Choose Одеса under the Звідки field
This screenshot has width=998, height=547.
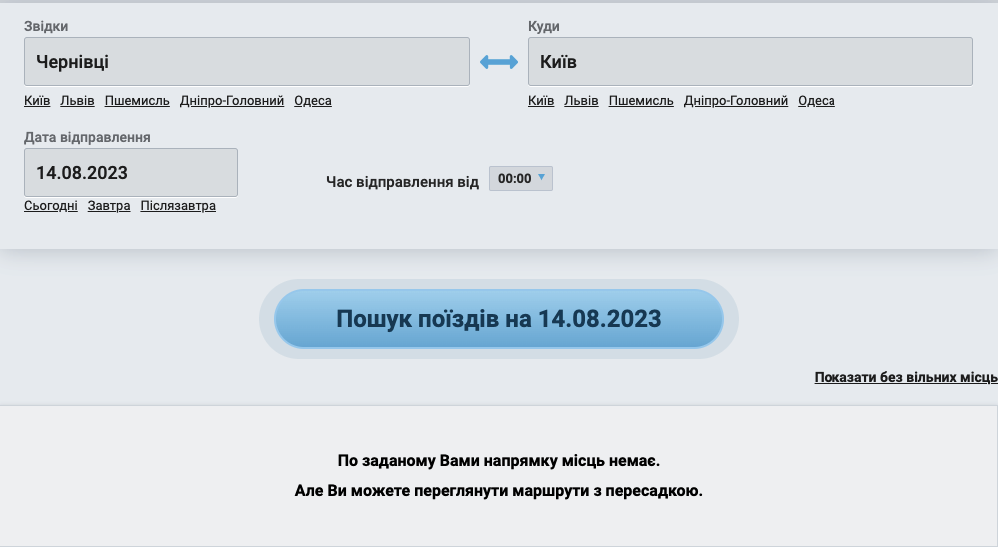point(313,101)
